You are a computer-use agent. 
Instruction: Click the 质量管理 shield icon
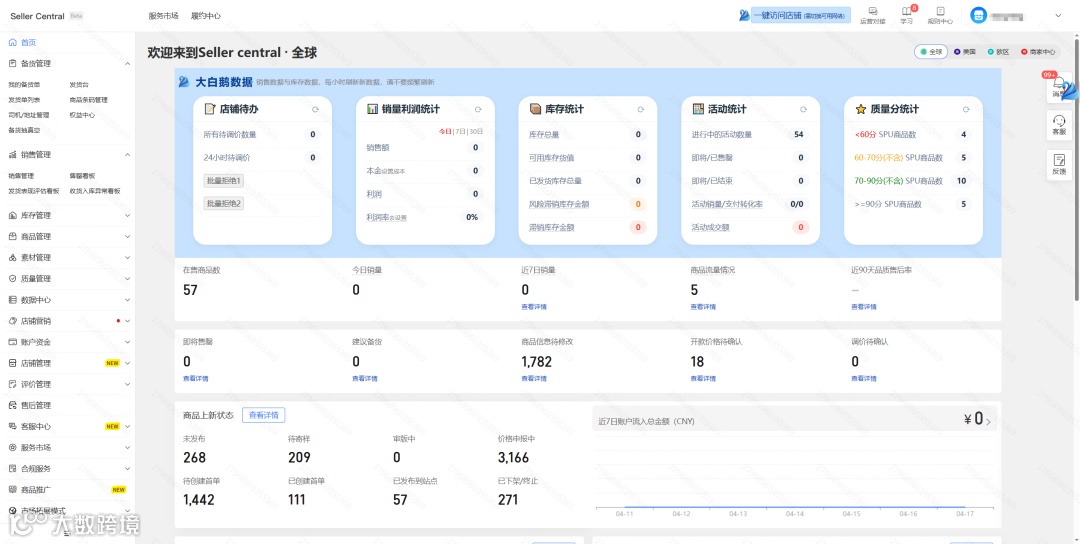point(12,279)
